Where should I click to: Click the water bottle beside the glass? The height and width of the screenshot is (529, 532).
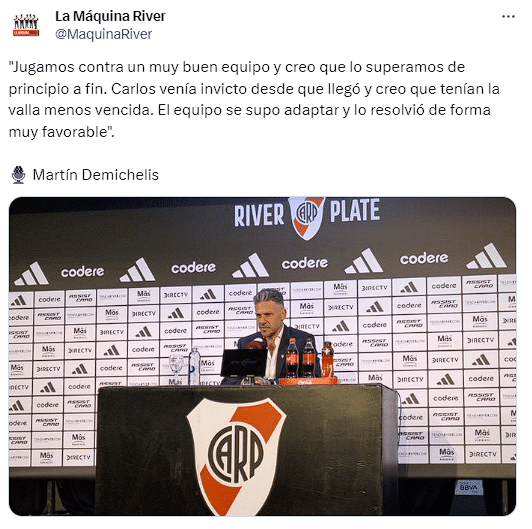[194, 366]
